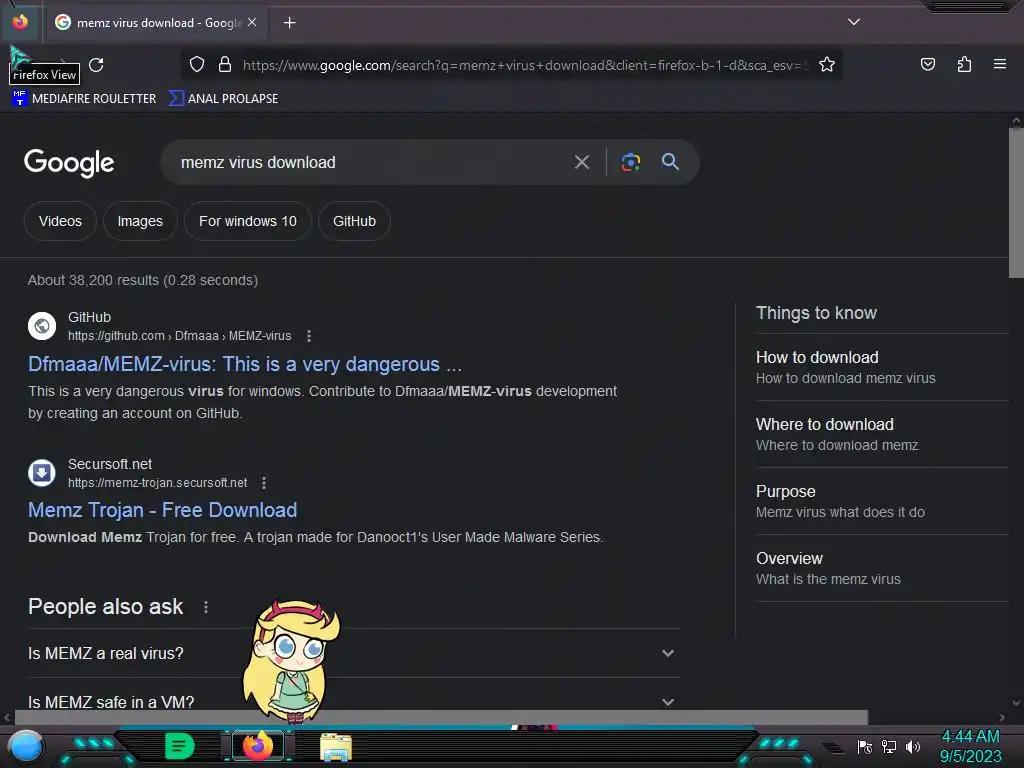Click horizontal scrollbar right arrow
This screenshot has width=1024, height=768.
click(1002, 717)
